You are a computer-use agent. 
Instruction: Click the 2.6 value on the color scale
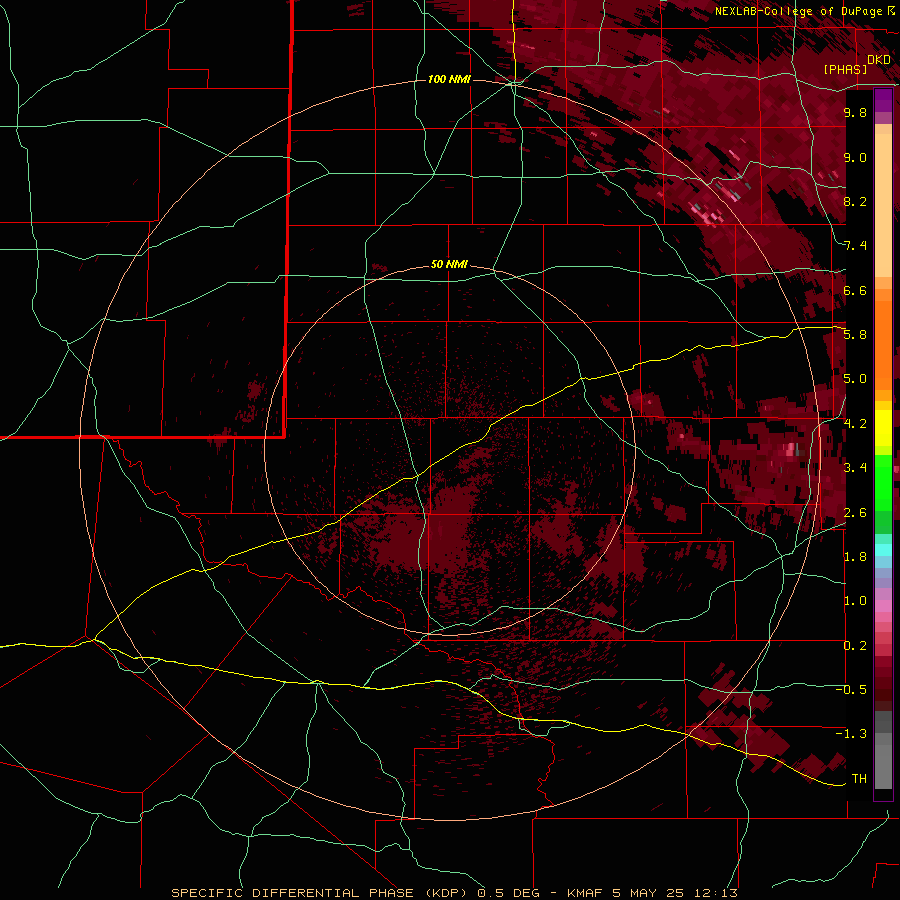855,513
